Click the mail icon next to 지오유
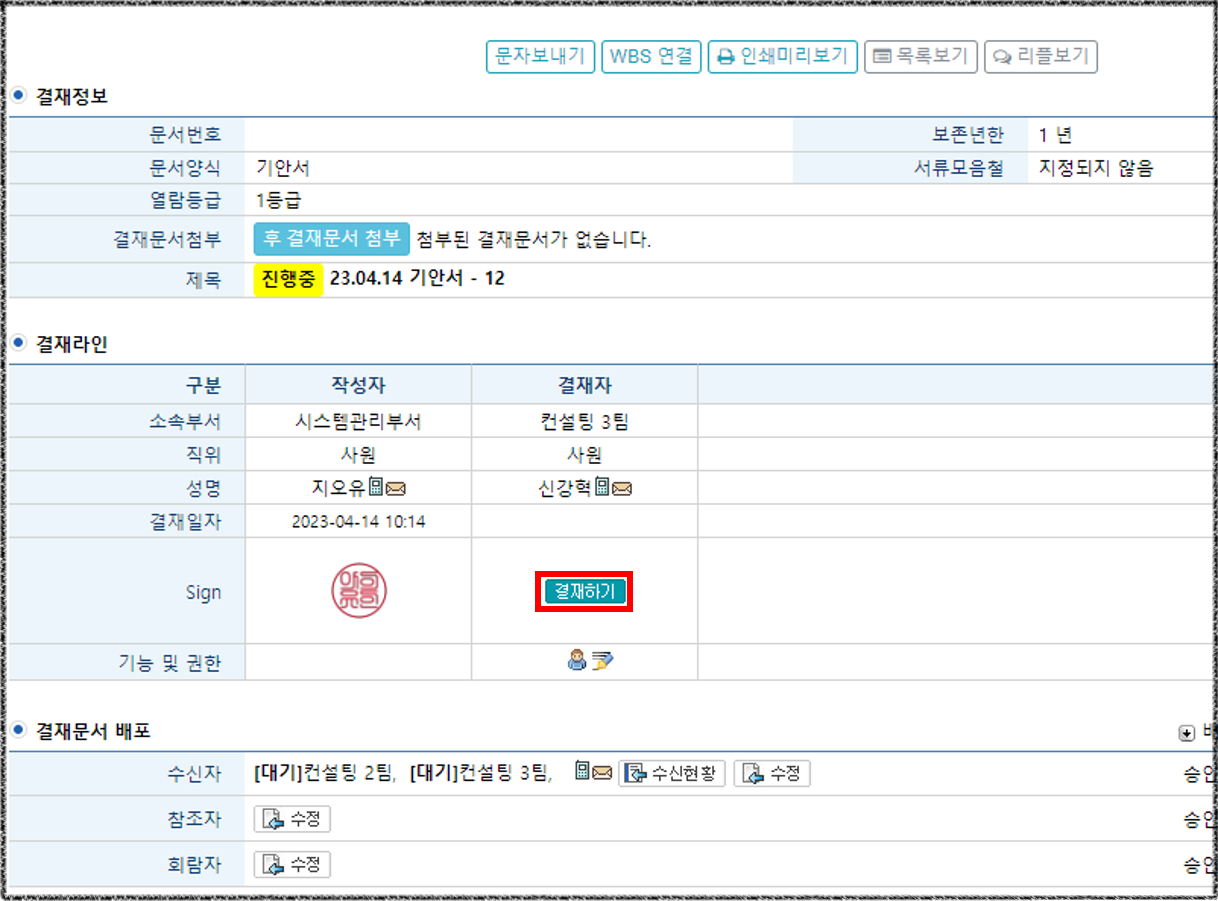This screenshot has width=1218, height=901. tap(395, 489)
